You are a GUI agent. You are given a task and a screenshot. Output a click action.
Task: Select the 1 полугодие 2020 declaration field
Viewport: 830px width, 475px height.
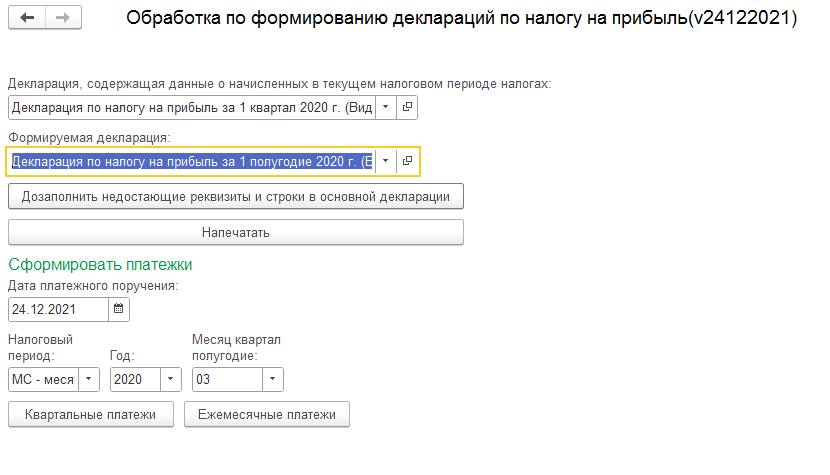click(x=190, y=161)
